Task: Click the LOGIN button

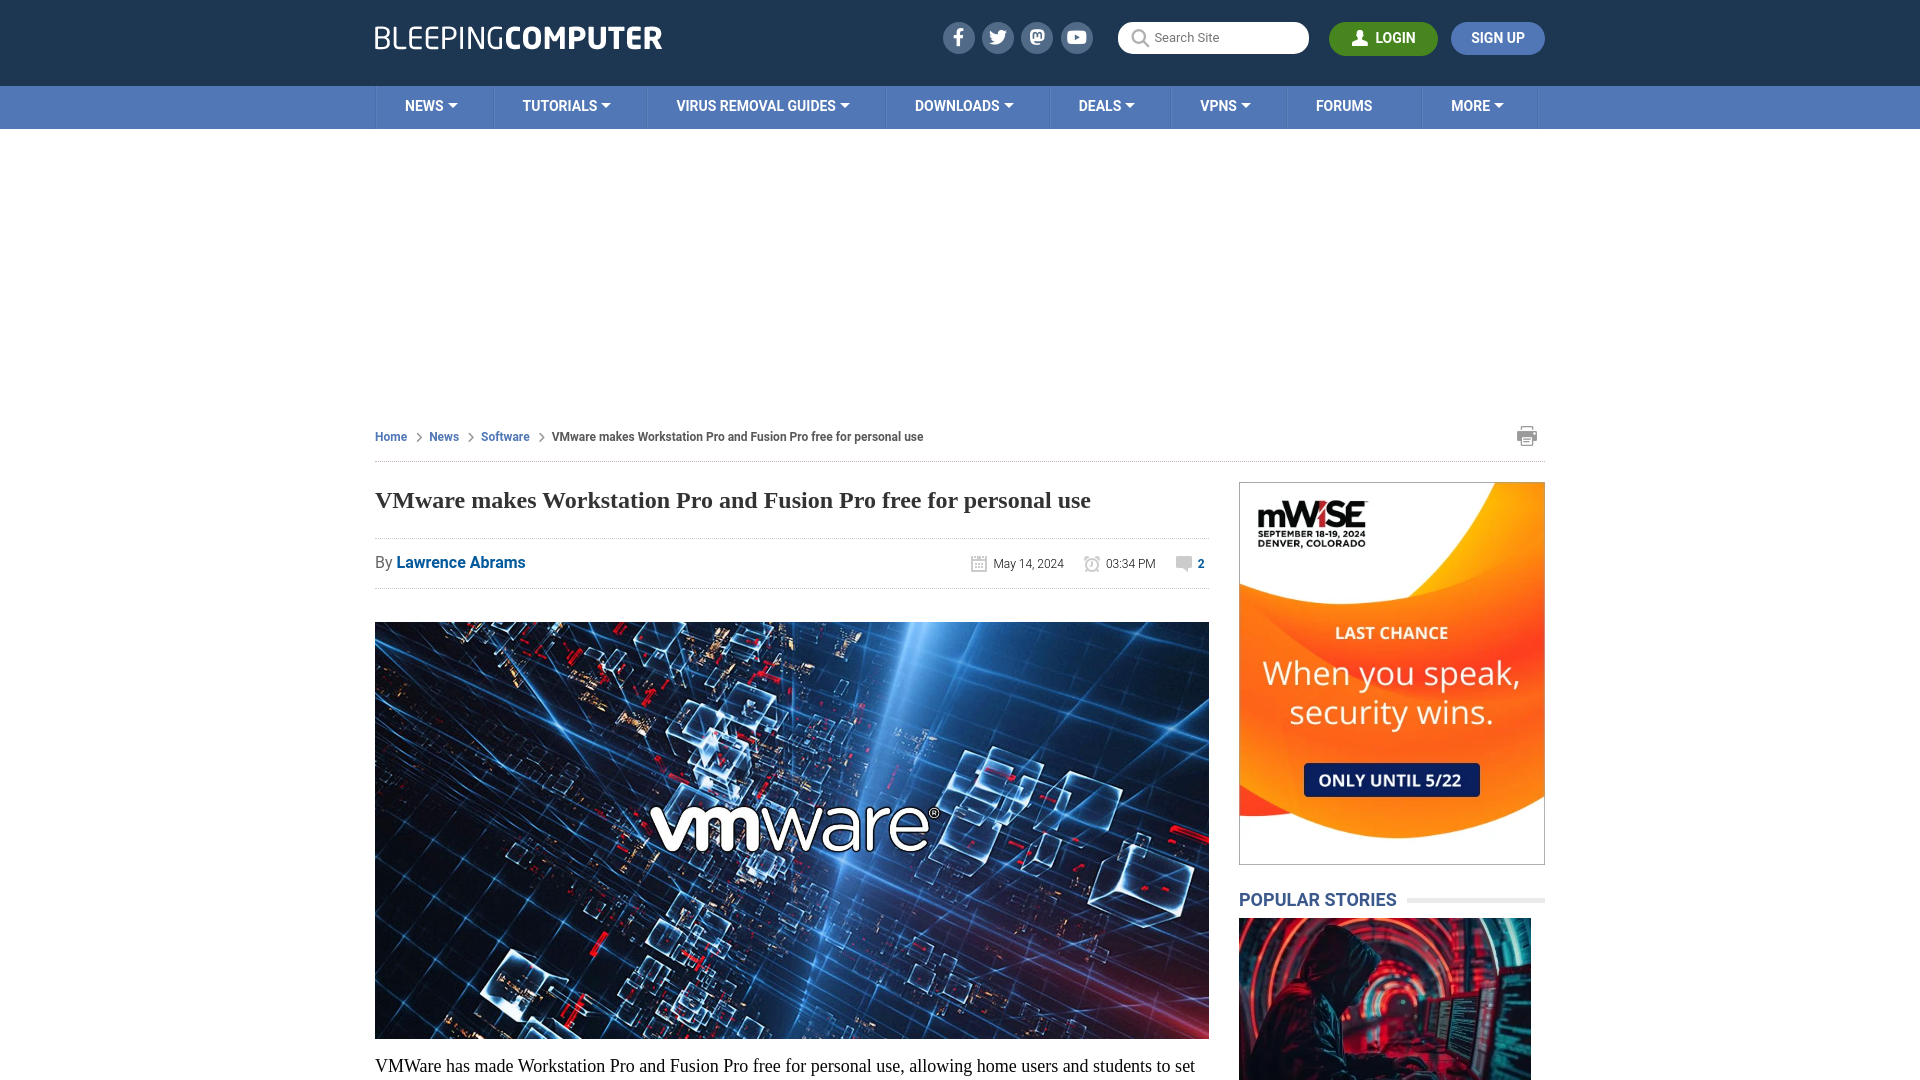Action: 1382,38
